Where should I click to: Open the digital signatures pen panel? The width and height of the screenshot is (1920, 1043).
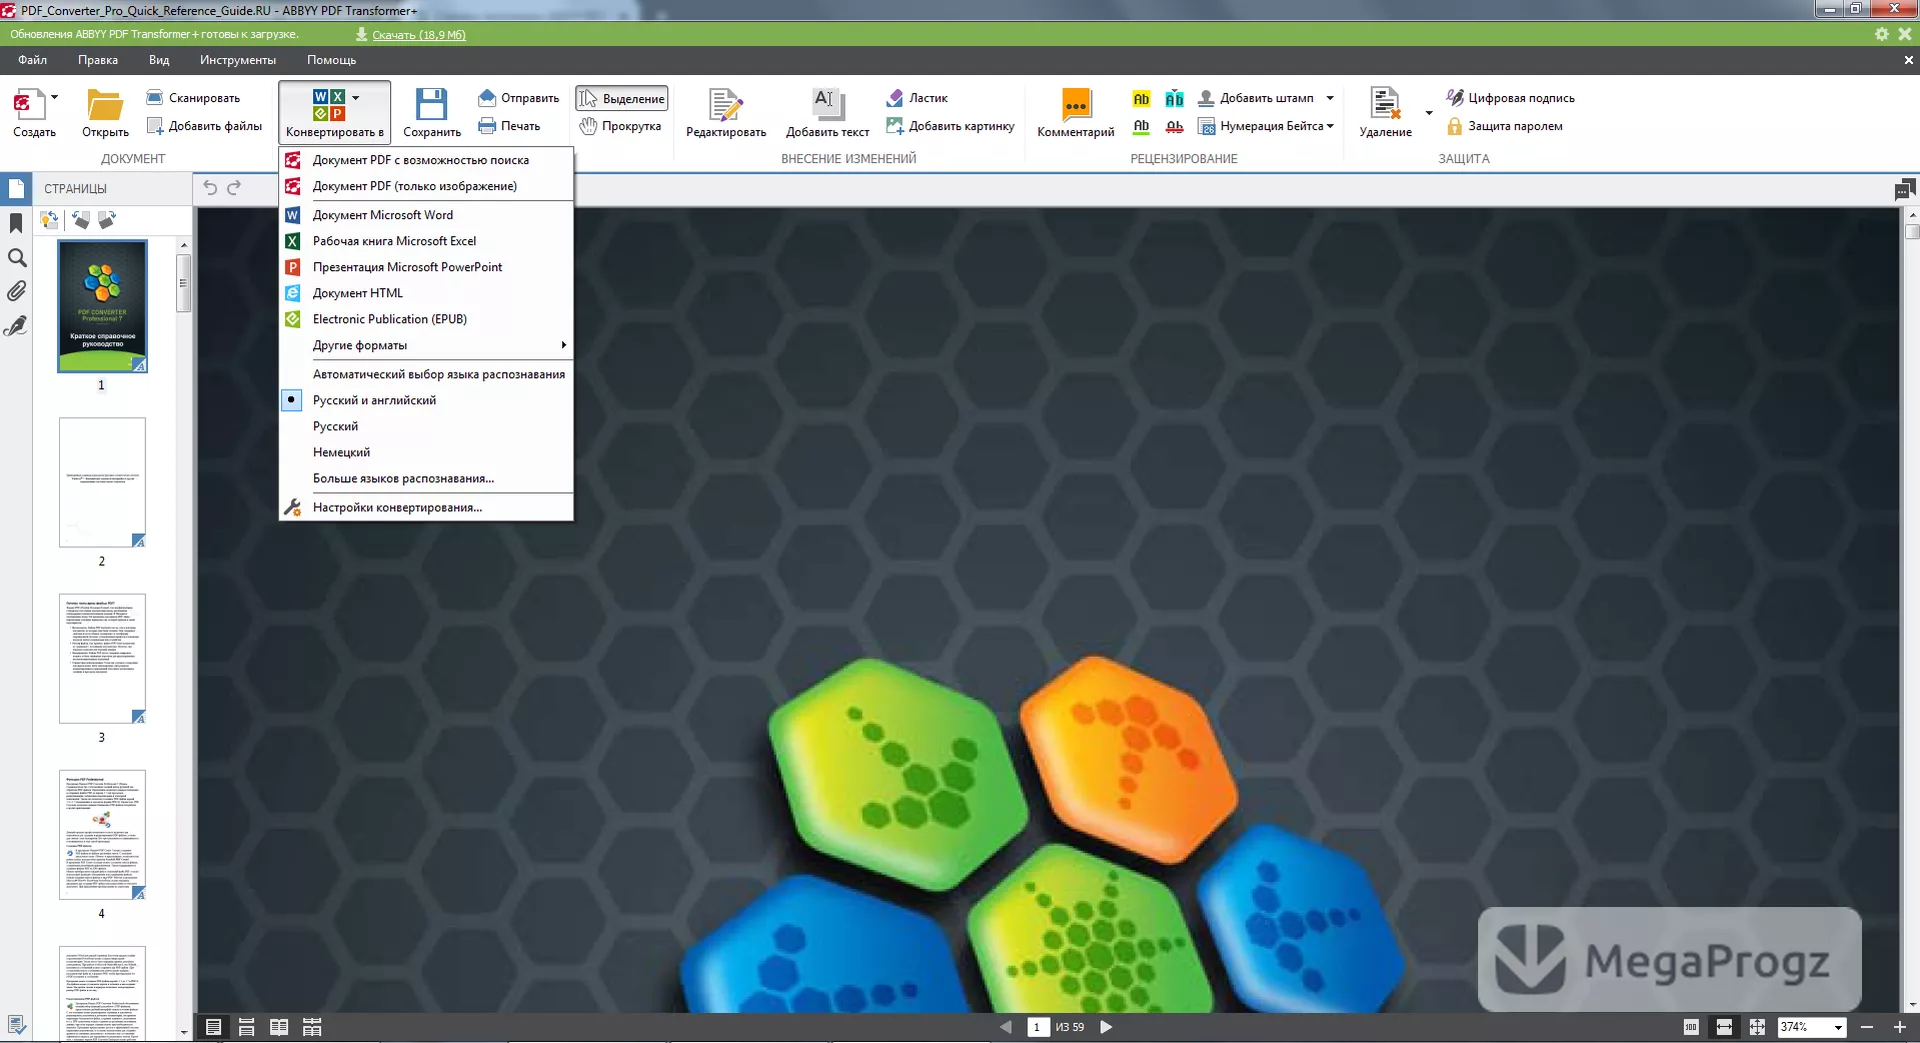click(x=16, y=326)
